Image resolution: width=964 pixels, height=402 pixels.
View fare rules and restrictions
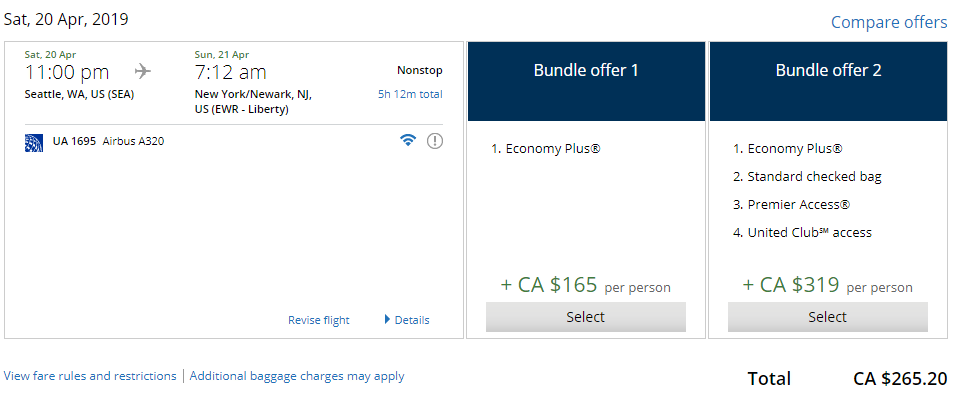(x=90, y=376)
